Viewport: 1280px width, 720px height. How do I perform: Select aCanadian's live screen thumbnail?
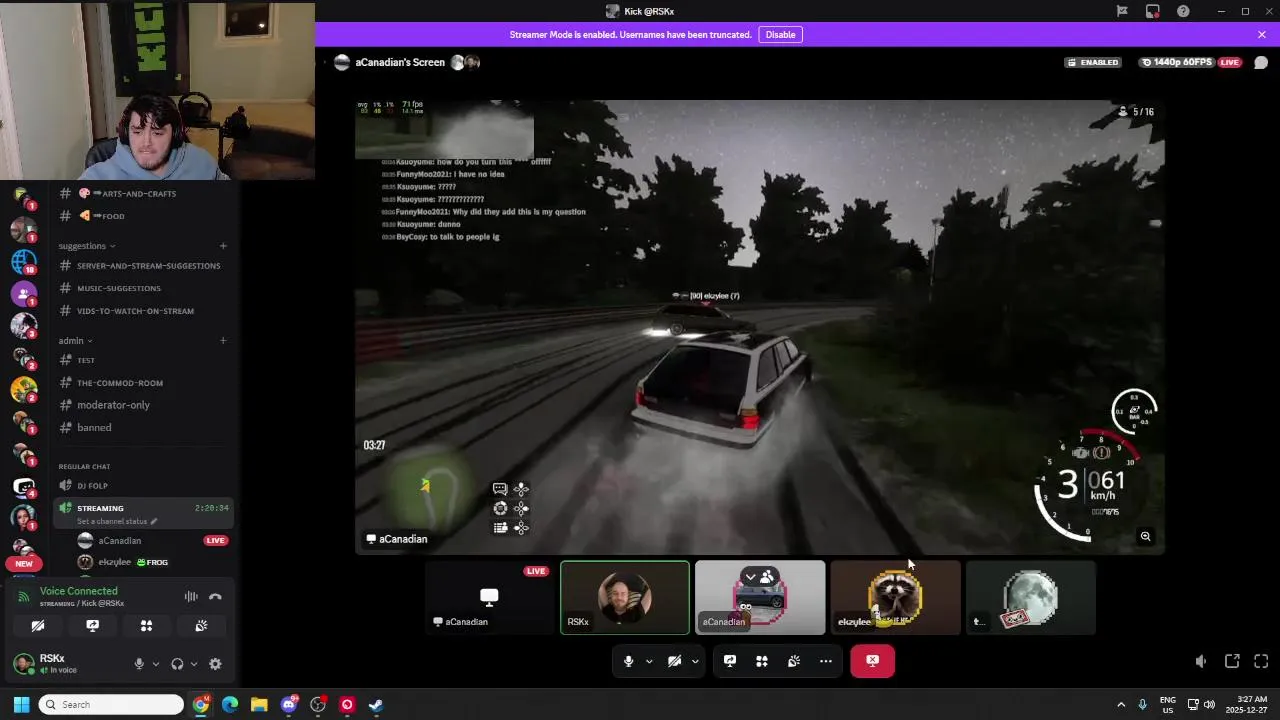(490, 598)
